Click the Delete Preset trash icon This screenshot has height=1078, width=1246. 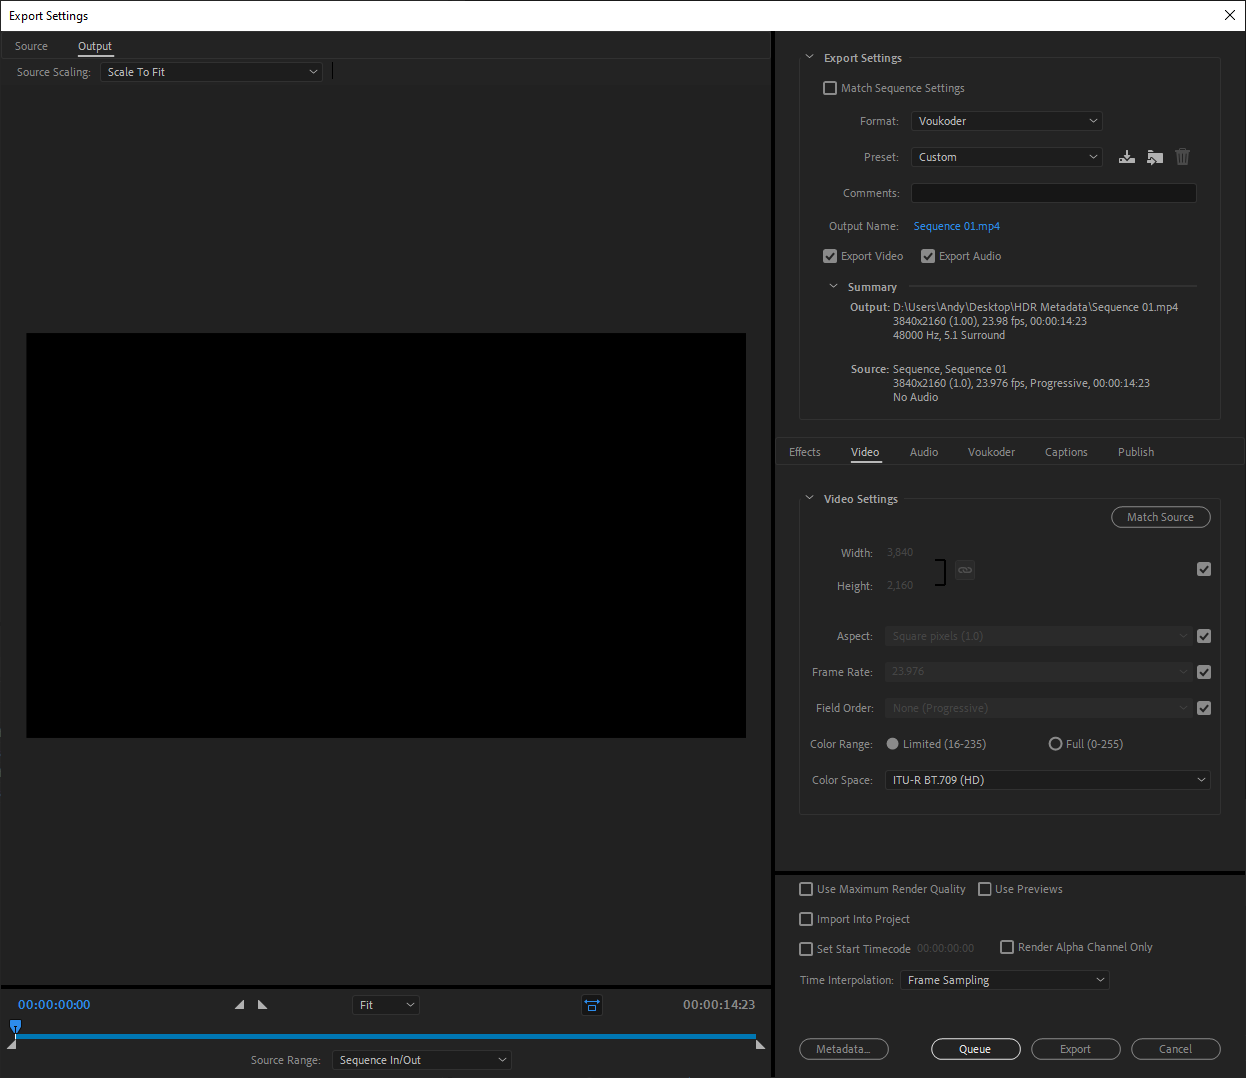click(x=1183, y=157)
